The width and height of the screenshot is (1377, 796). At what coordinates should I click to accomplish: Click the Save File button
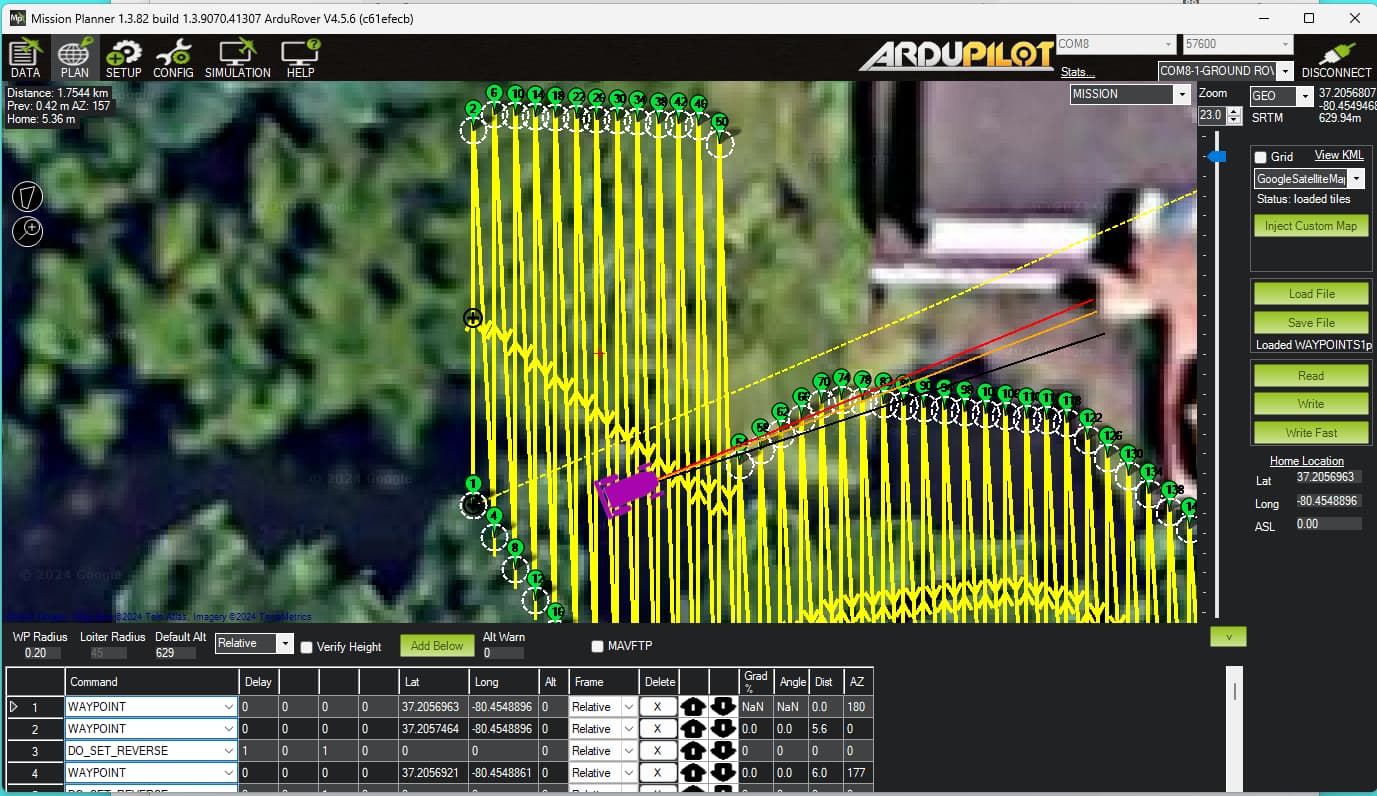[1311, 323]
